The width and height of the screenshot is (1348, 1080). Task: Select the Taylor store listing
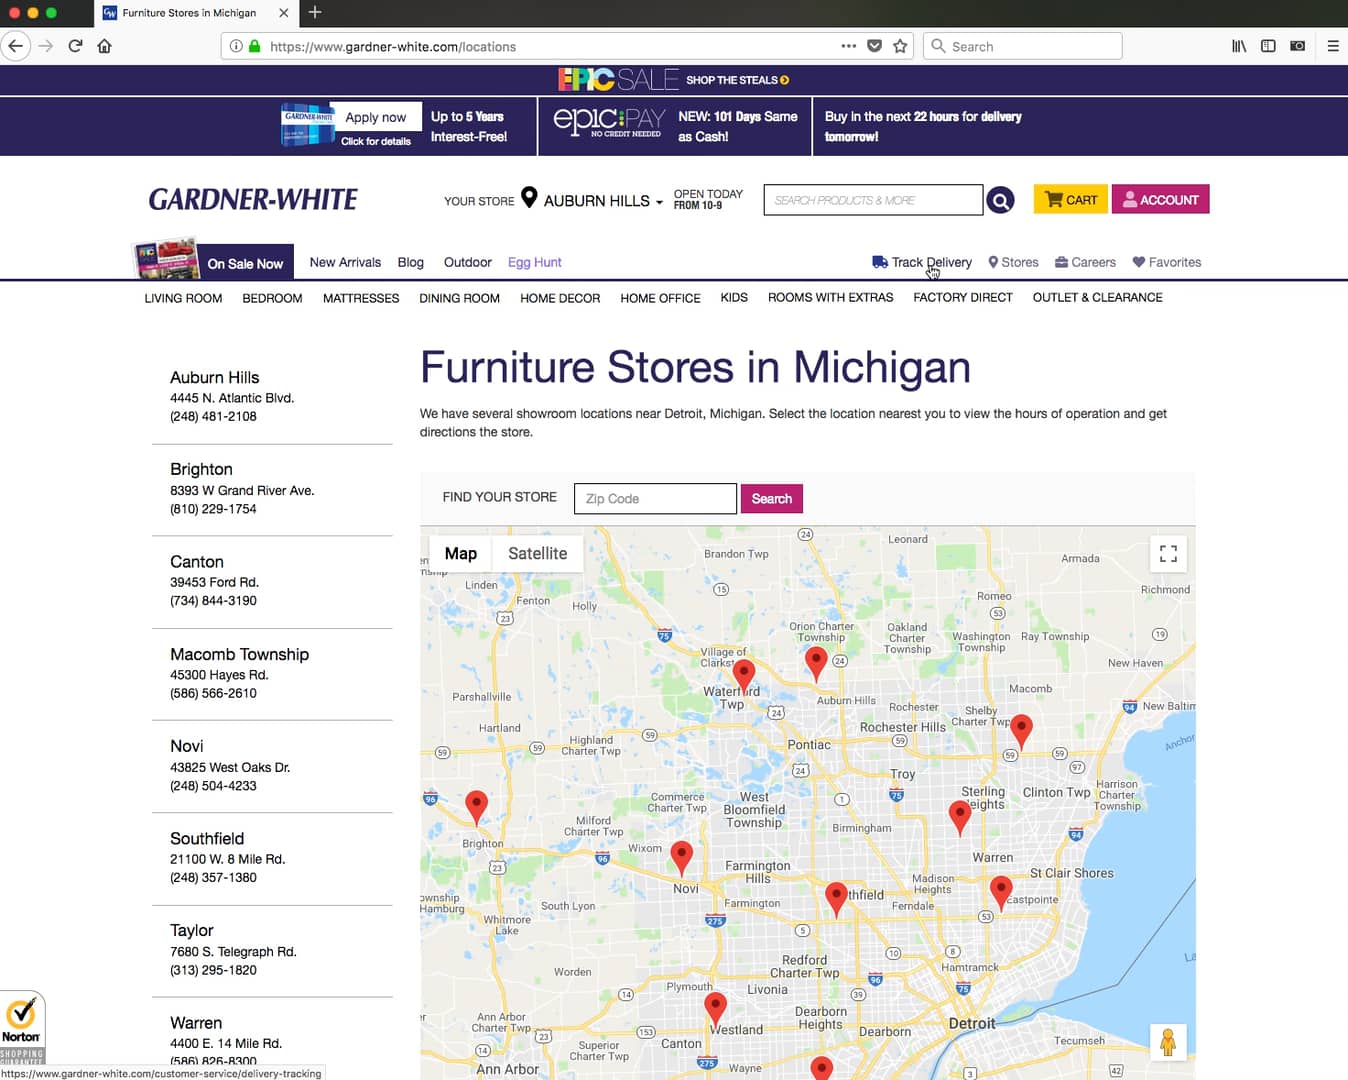coord(272,950)
